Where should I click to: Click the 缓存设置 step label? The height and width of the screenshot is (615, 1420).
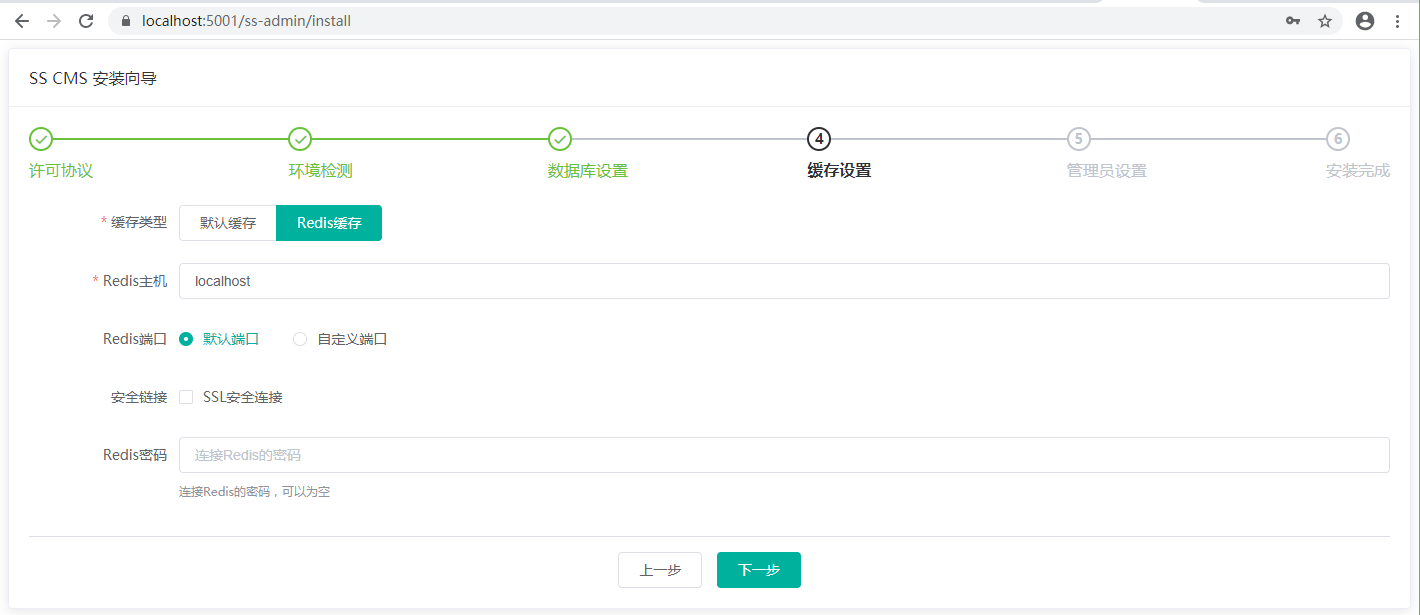point(839,171)
